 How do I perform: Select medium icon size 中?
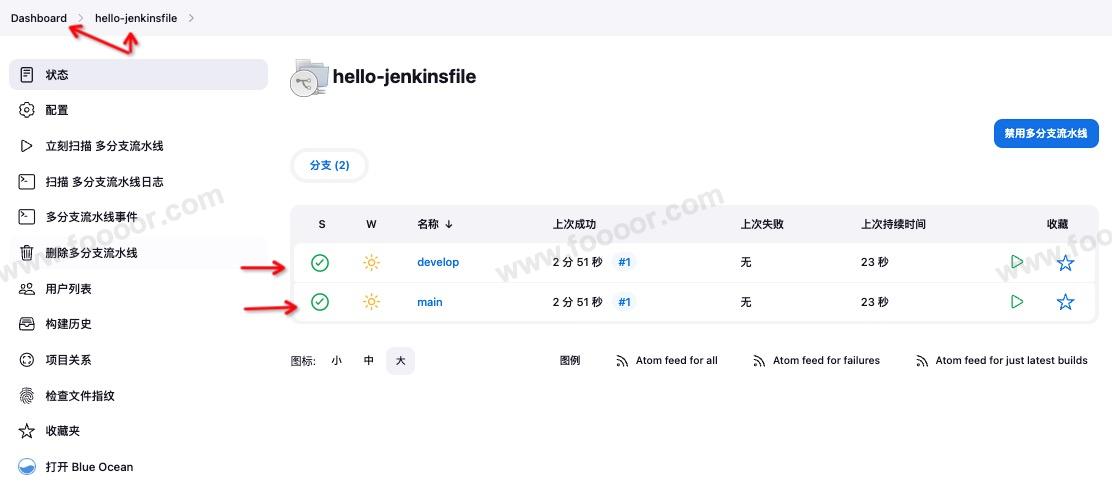coord(369,361)
